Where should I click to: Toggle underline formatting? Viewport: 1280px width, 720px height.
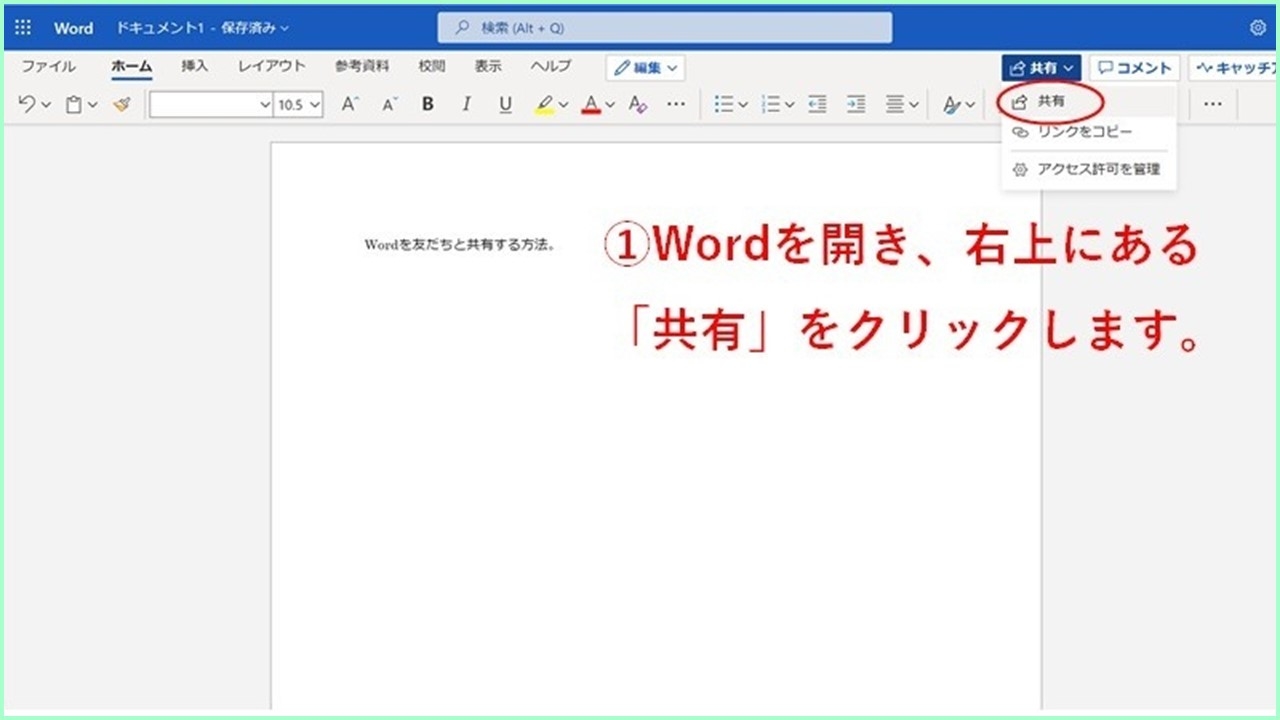505,104
